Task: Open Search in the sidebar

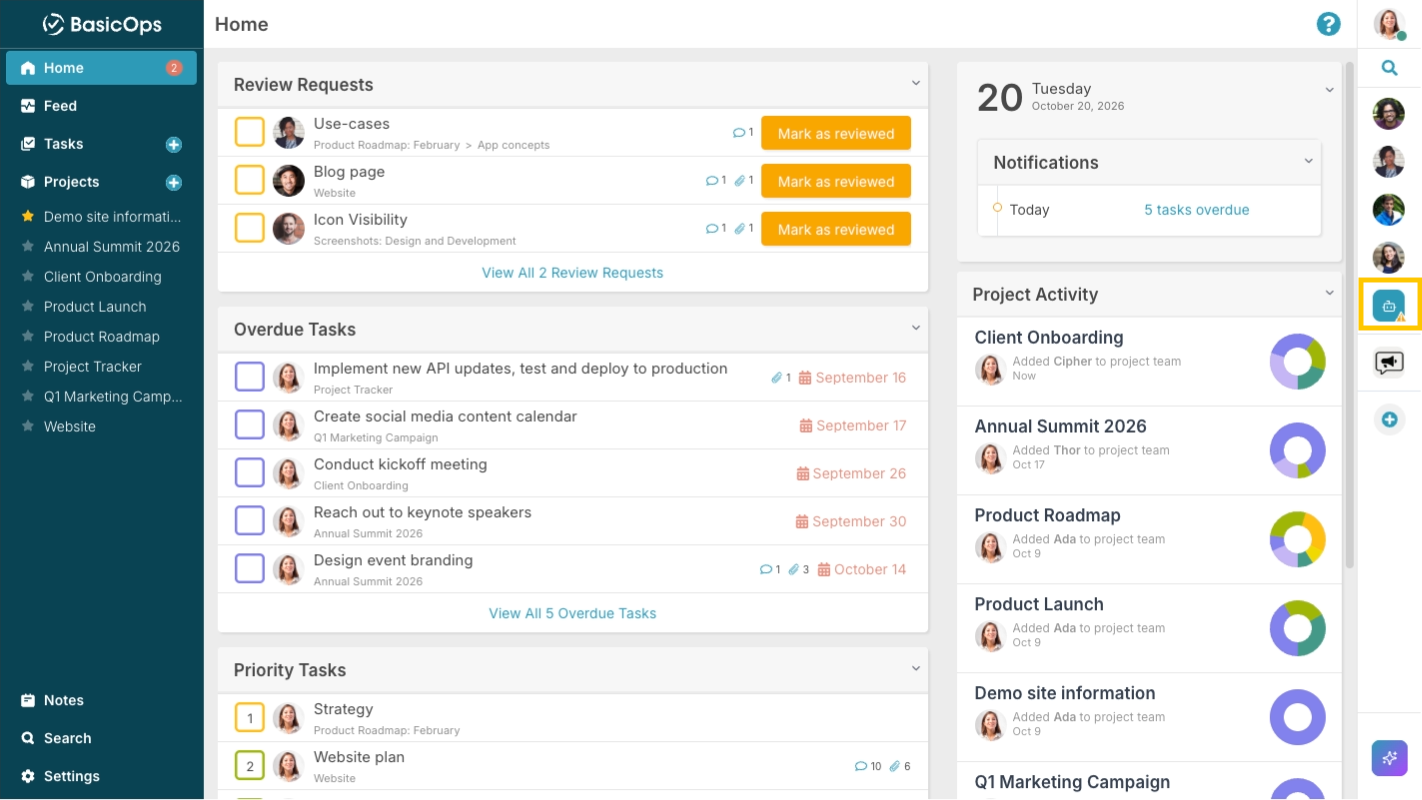Action: point(102,739)
